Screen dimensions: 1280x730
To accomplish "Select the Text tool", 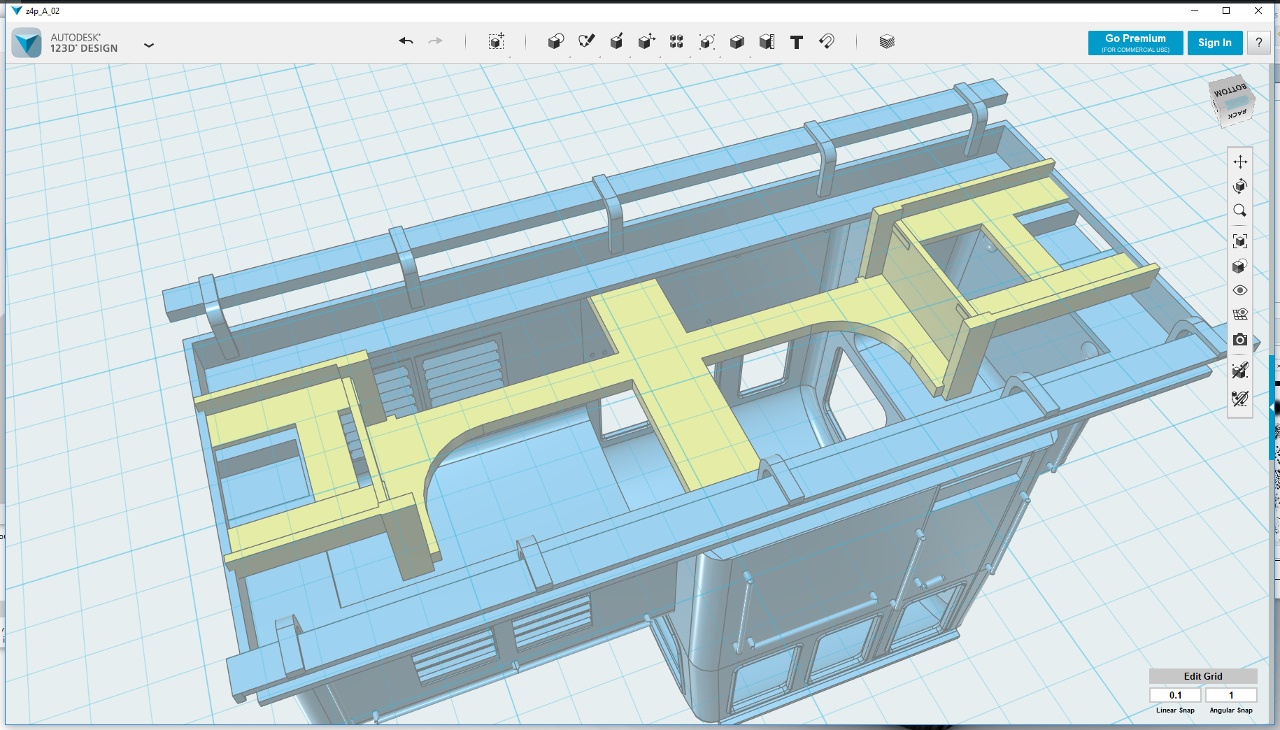I will click(x=797, y=42).
